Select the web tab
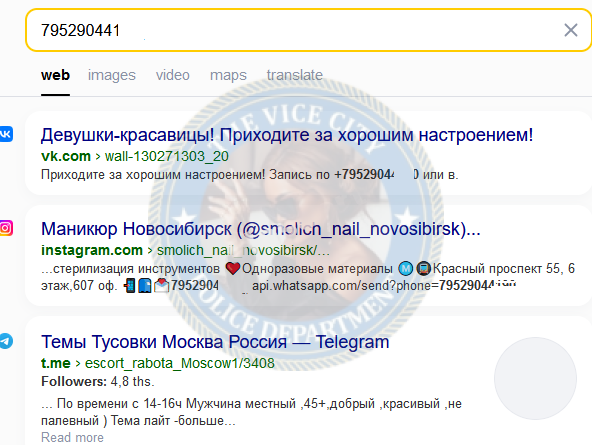 [55, 75]
